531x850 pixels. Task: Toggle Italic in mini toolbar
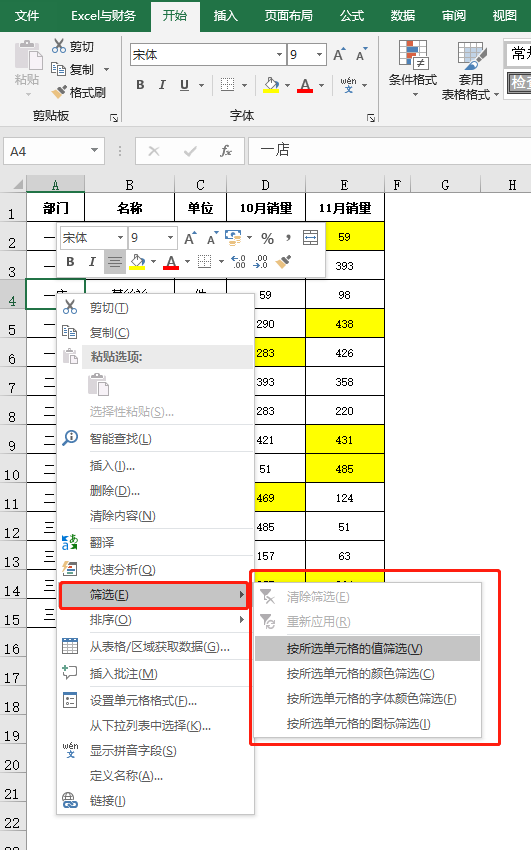[x=92, y=262]
